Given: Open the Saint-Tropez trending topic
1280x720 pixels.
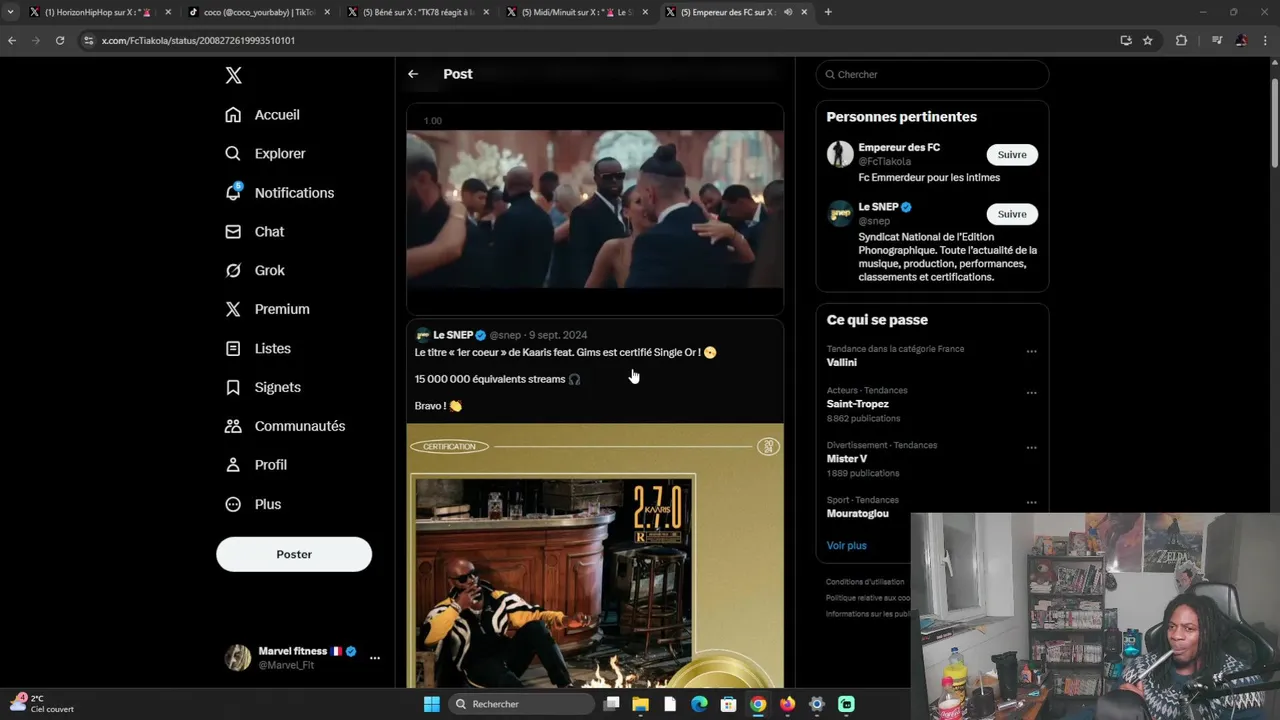Looking at the screenshot, I should click(858, 404).
